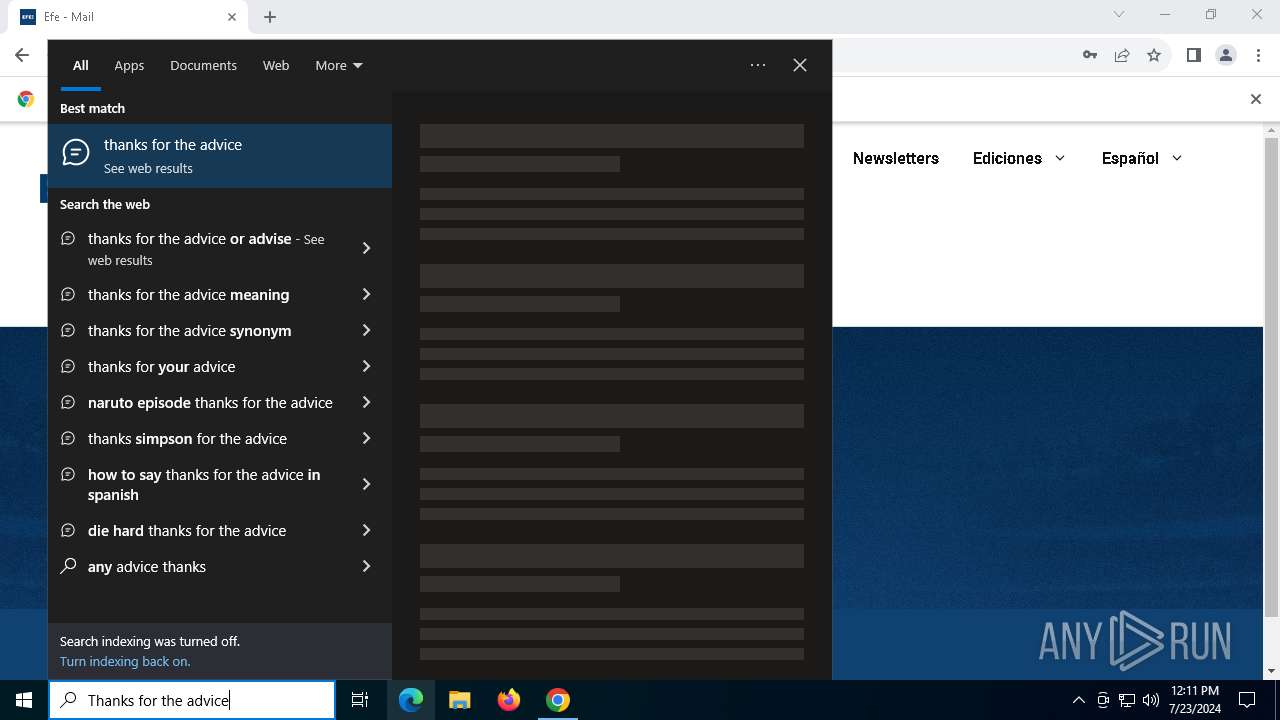1280x720 pixels.
Task: Switch to the Web search tab
Action: (x=276, y=65)
